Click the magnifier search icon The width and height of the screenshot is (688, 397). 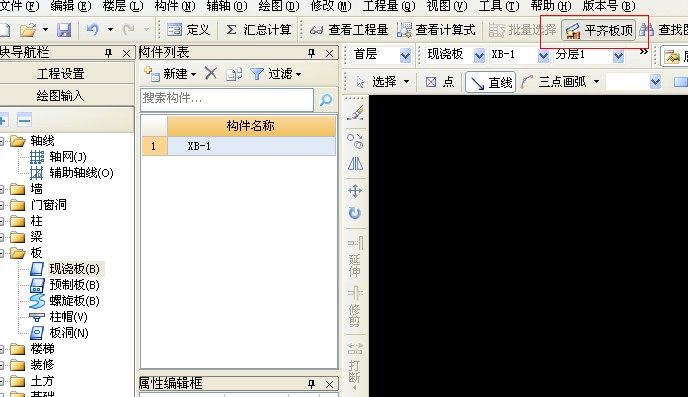click(x=326, y=100)
